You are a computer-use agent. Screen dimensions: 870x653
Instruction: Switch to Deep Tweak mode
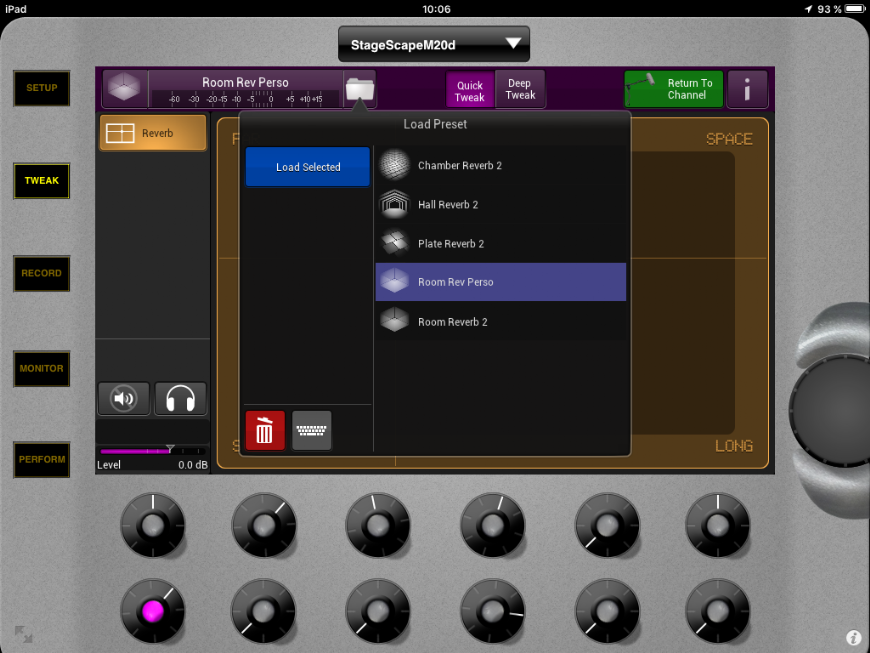click(520, 90)
